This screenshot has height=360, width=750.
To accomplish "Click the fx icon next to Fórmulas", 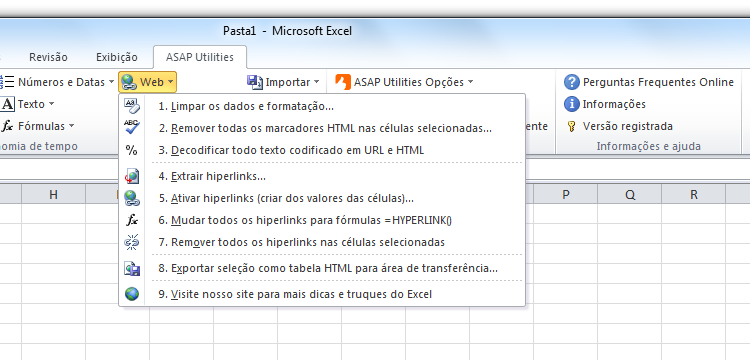I will (x=8, y=126).
